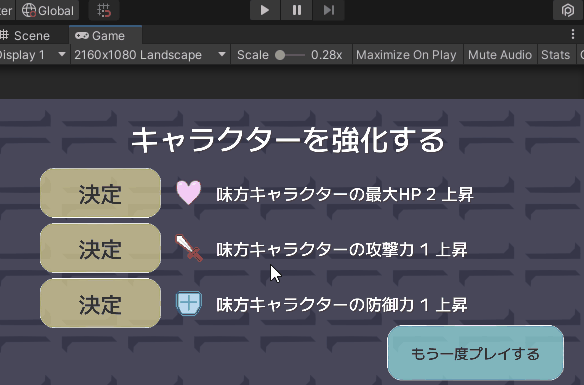The width and height of the screenshot is (584, 385).
Task: Click the sword attack icon
Action: click(189, 248)
